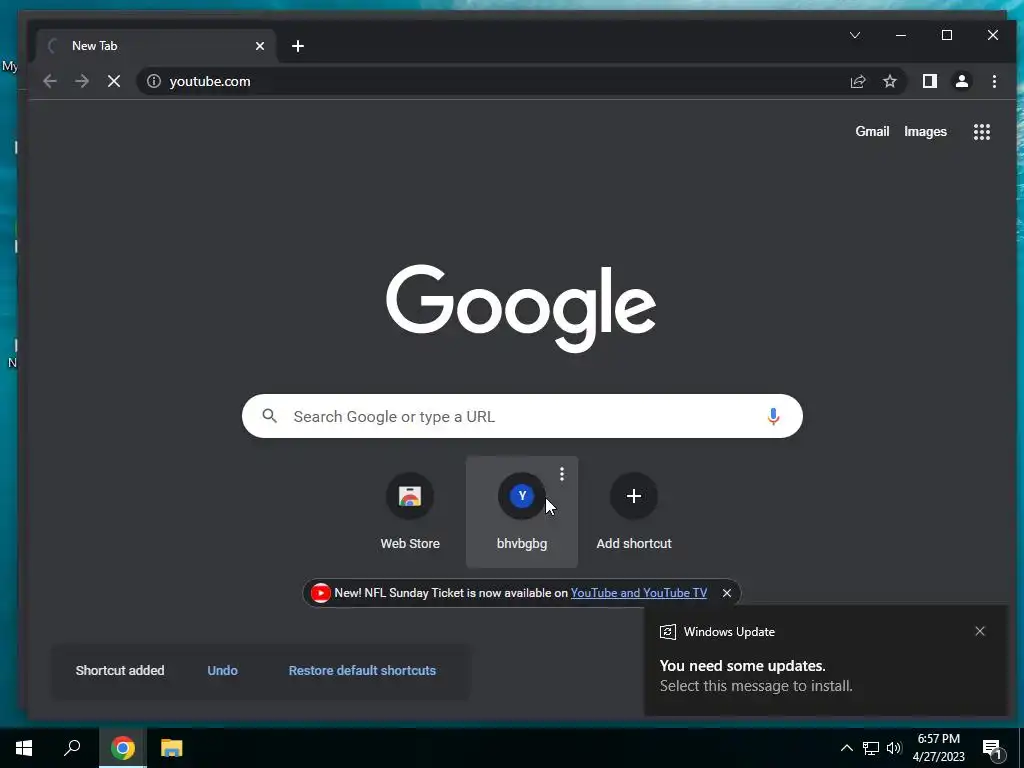Dismiss Windows Update notification
Screen dimensions: 1024x768
click(980, 631)
